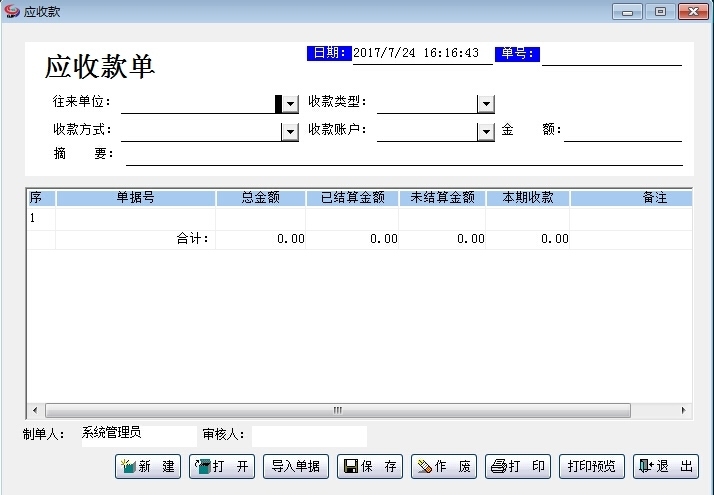This screenshot has width=714, height=495.
Task: Select the 序 column header
Action: click(41, 198)
